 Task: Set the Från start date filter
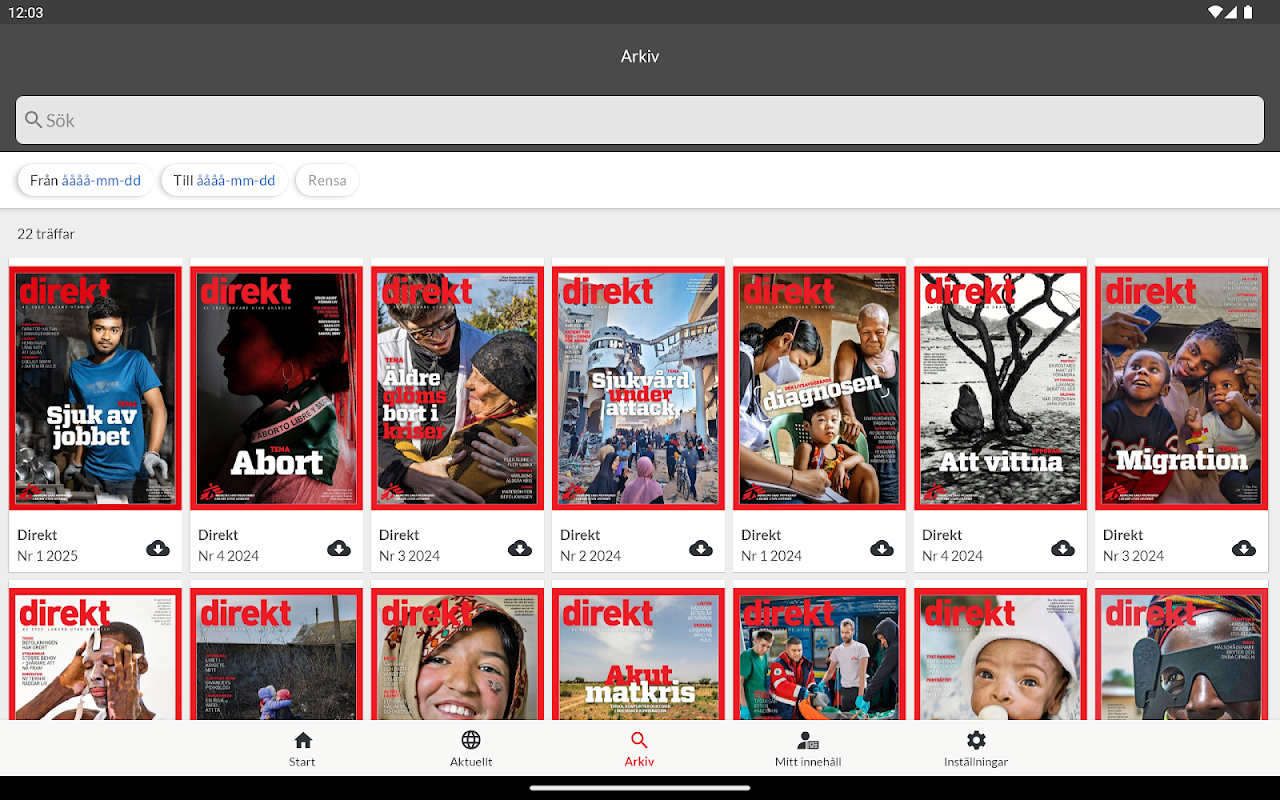pos(85,180)
